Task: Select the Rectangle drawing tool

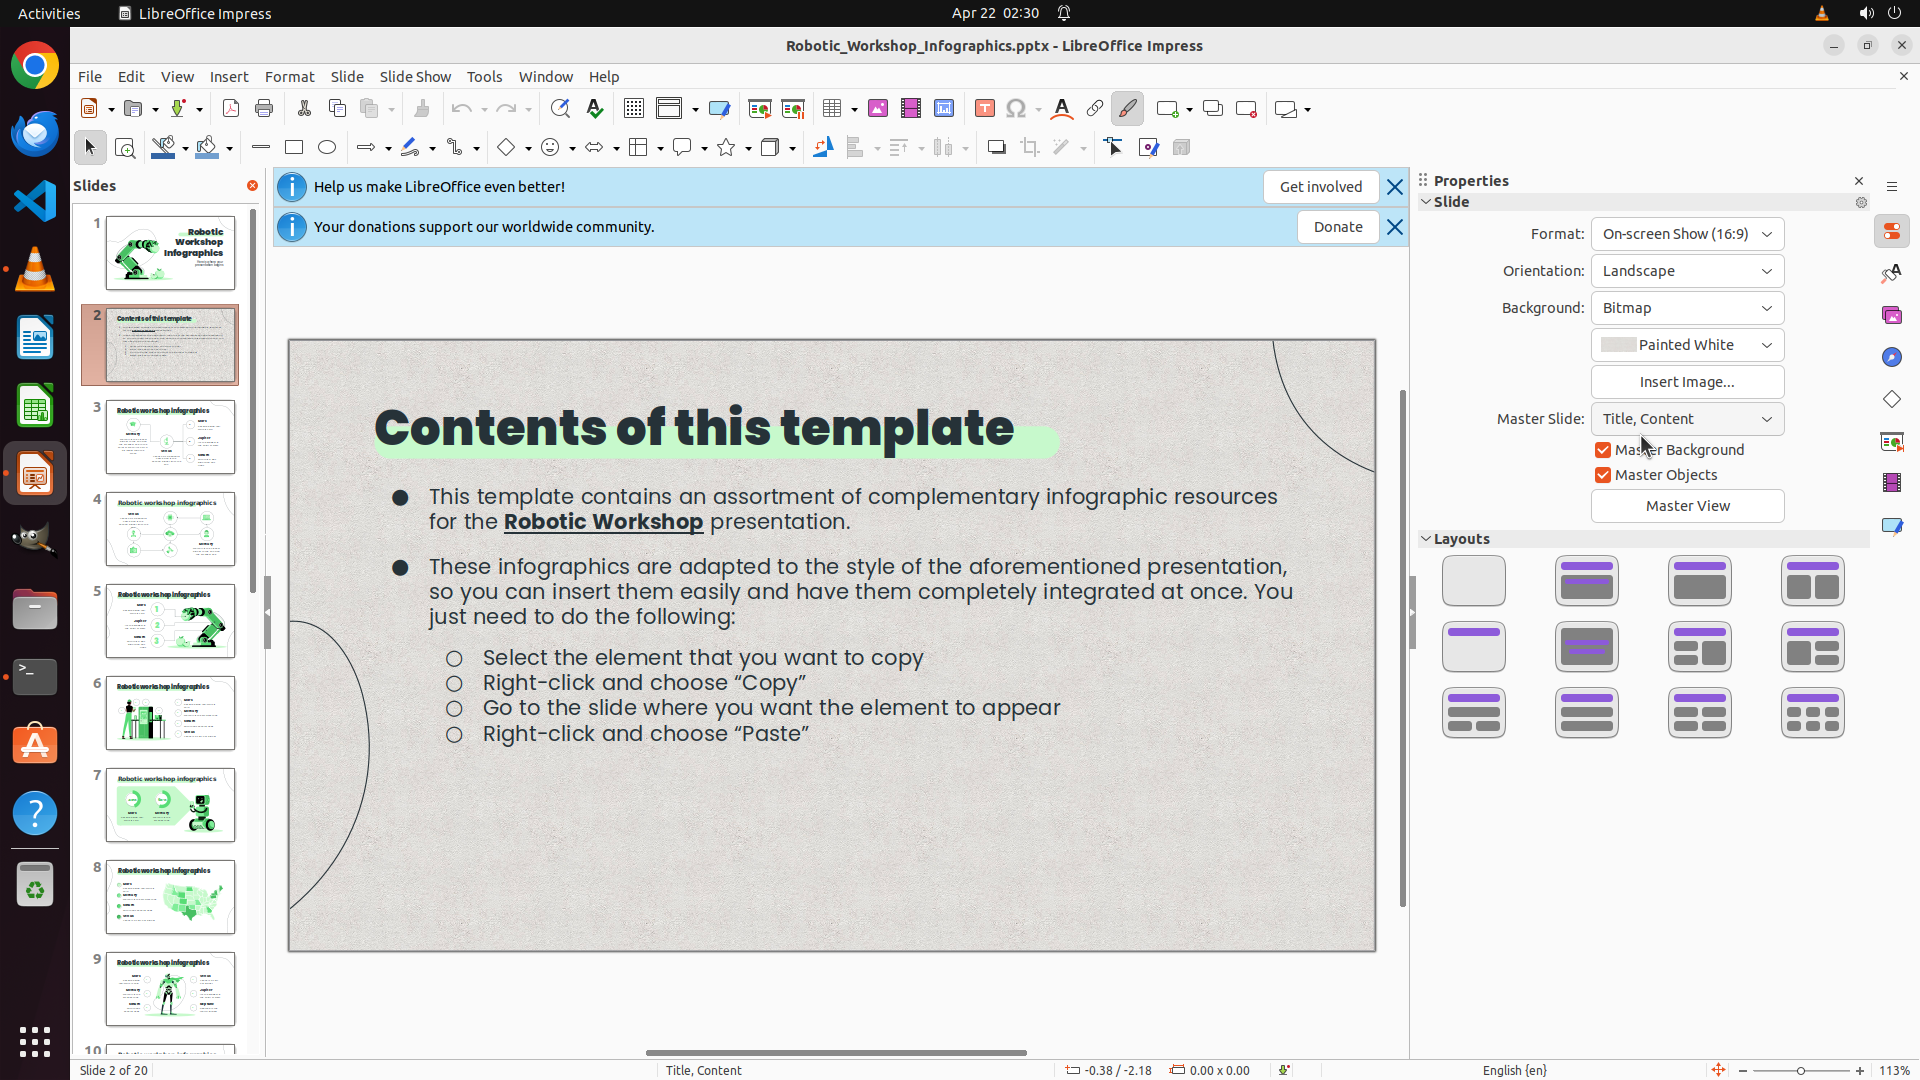Action: point(294,148)
